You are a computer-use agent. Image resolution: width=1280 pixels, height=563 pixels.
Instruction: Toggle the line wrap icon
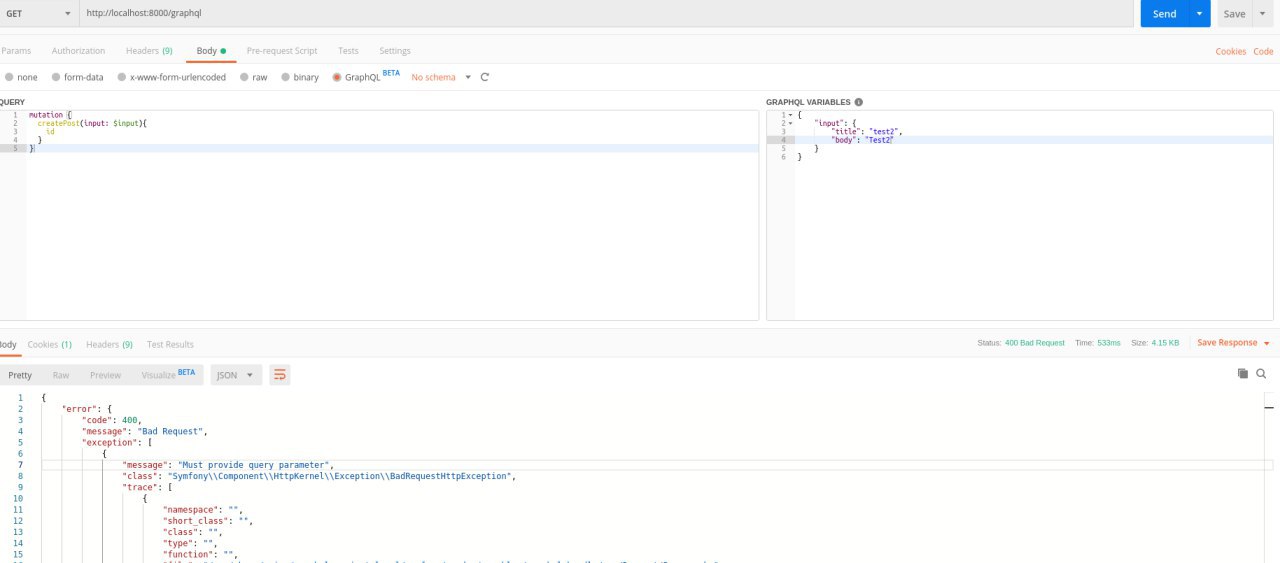click(x=279, y=375)
